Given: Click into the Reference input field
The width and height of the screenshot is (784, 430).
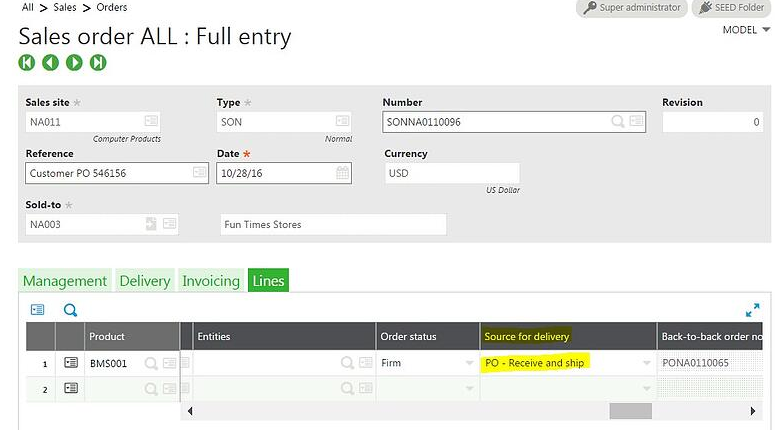Looking at the screenshot, I should point(105,173).
